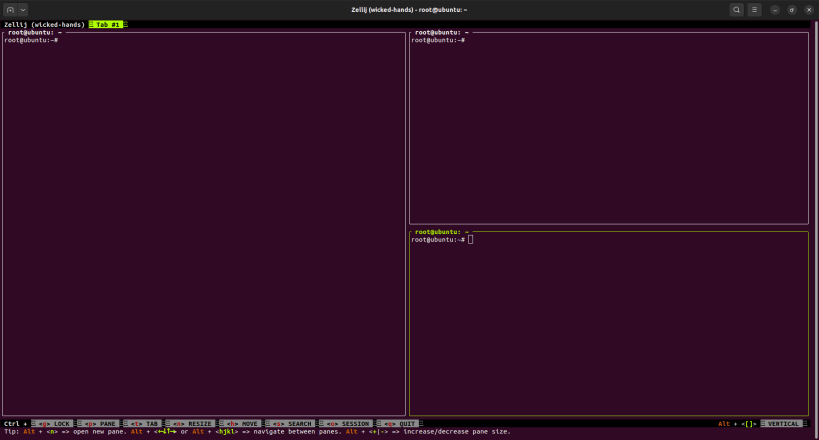Click the Alt + <[]> shortcut hint
The image size is (819, 440).
737,424
